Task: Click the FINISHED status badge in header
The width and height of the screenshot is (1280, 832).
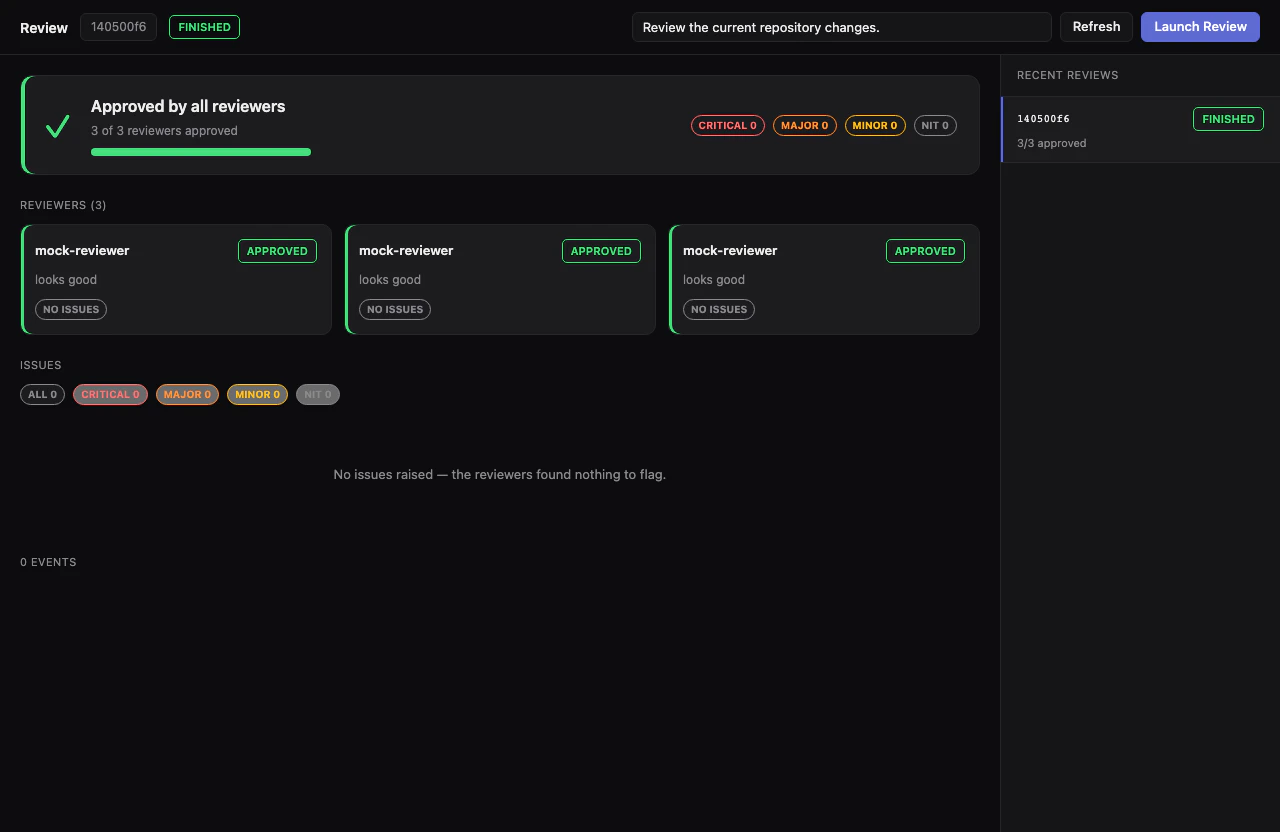Action: coord(204,27)
